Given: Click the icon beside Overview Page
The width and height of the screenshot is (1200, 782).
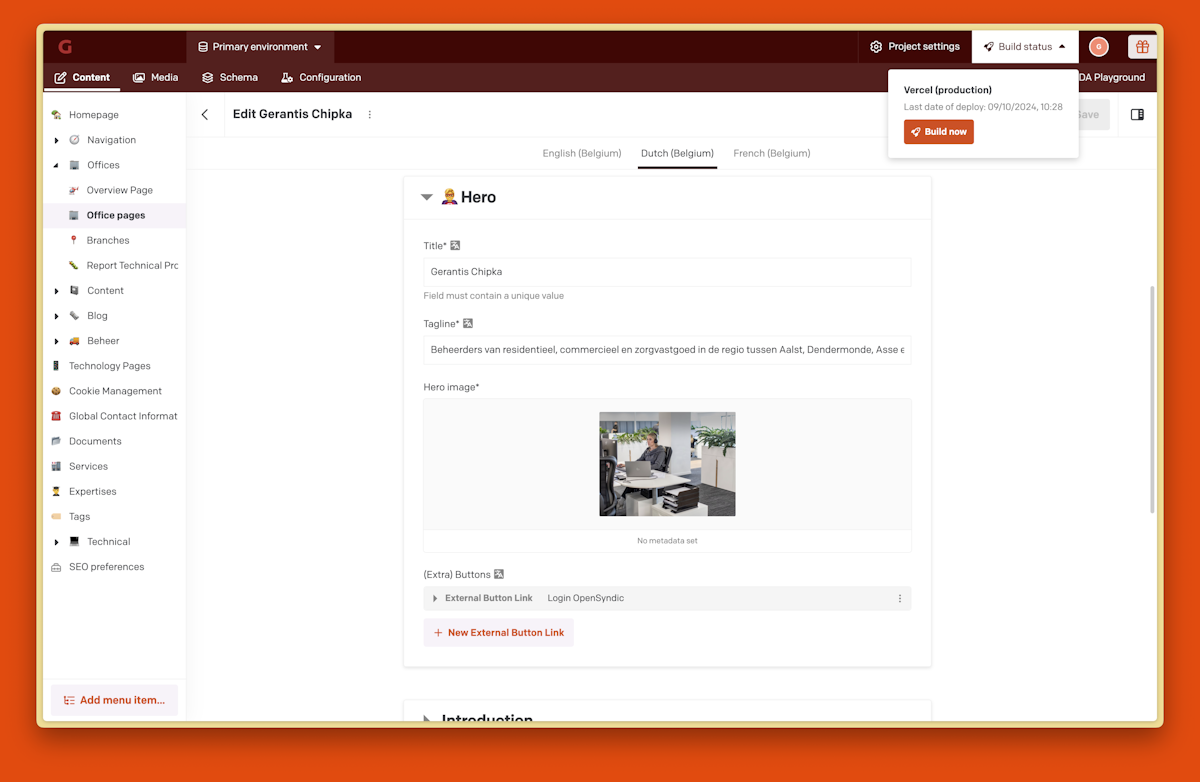Looking at the screenshot, I should 74,190.
